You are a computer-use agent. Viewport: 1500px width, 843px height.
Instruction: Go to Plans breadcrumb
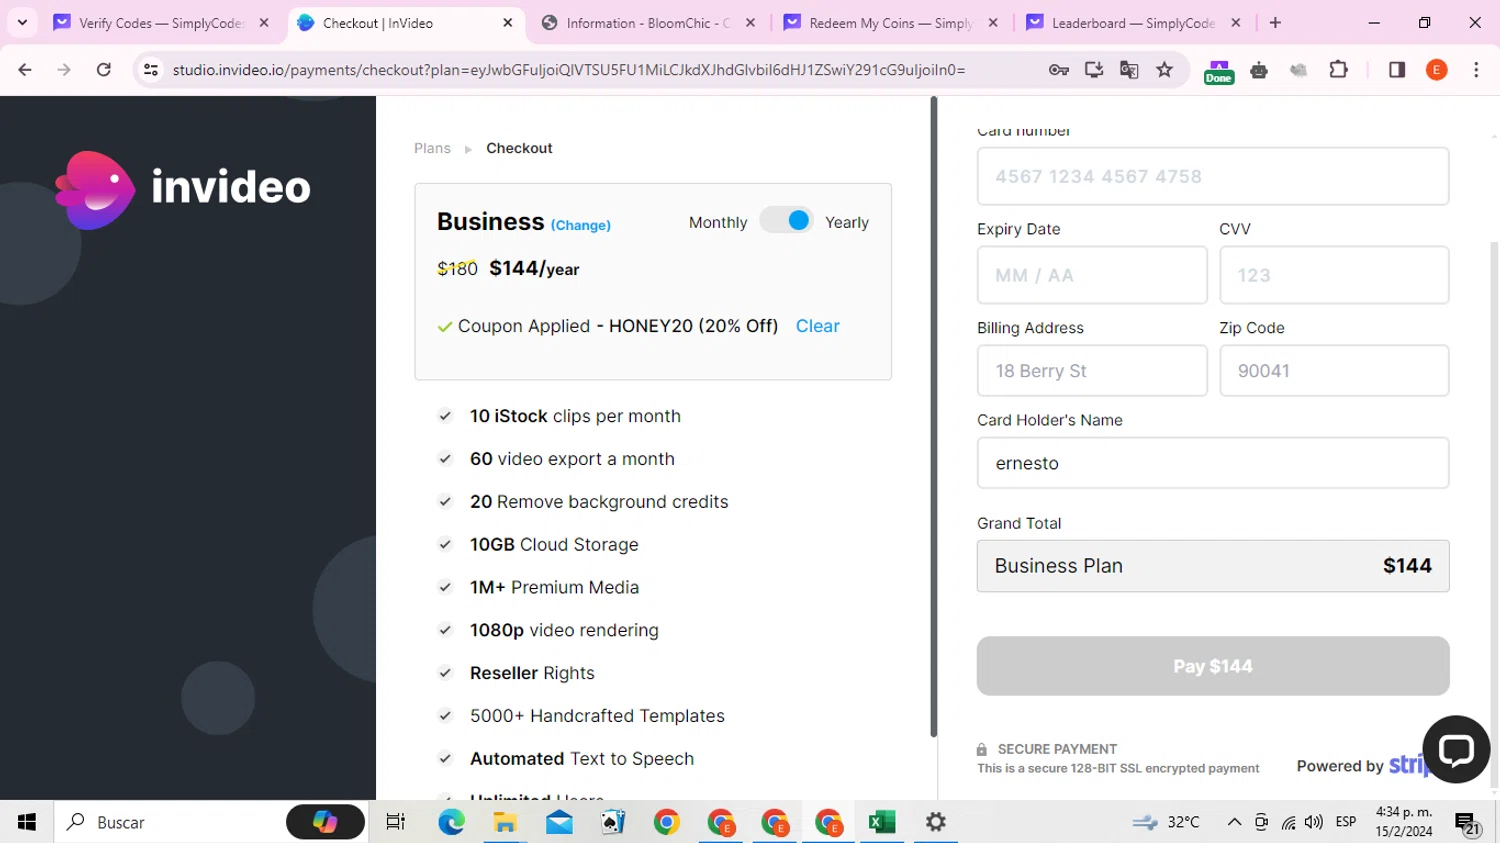(432, 148)
